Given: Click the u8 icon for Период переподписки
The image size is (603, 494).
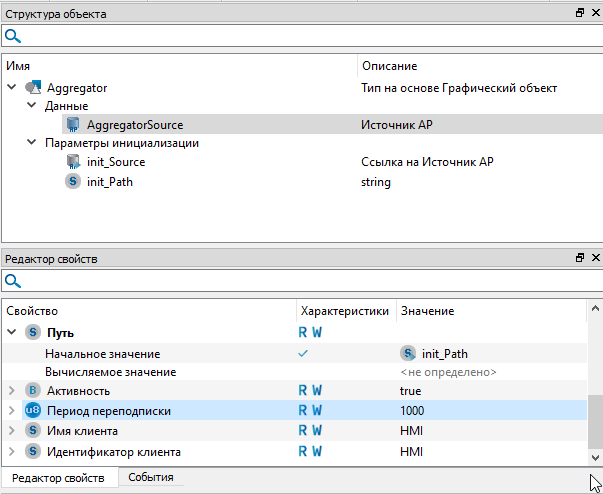Looking at the screenshot, I should coord(32,410).
